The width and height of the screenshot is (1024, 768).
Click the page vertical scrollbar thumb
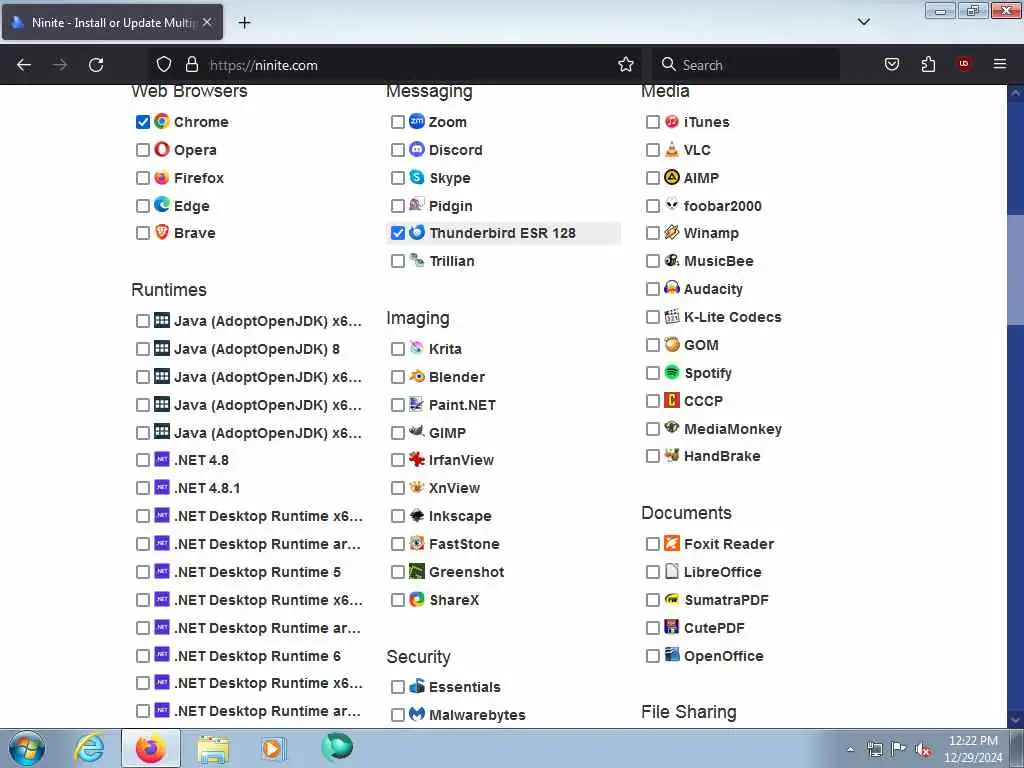pyautogui.click(x=1015, y=270)
